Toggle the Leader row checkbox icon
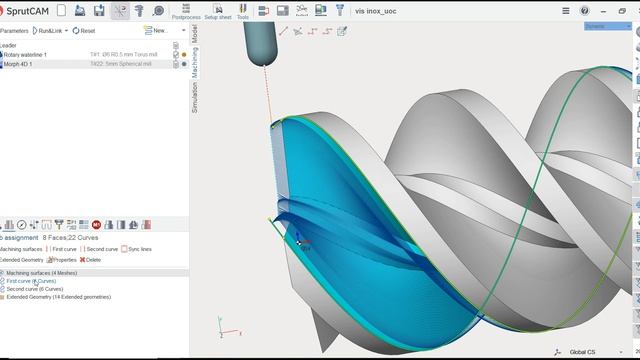Image resolution: width=640 pixels, height=360 pixels. [176, 45]
